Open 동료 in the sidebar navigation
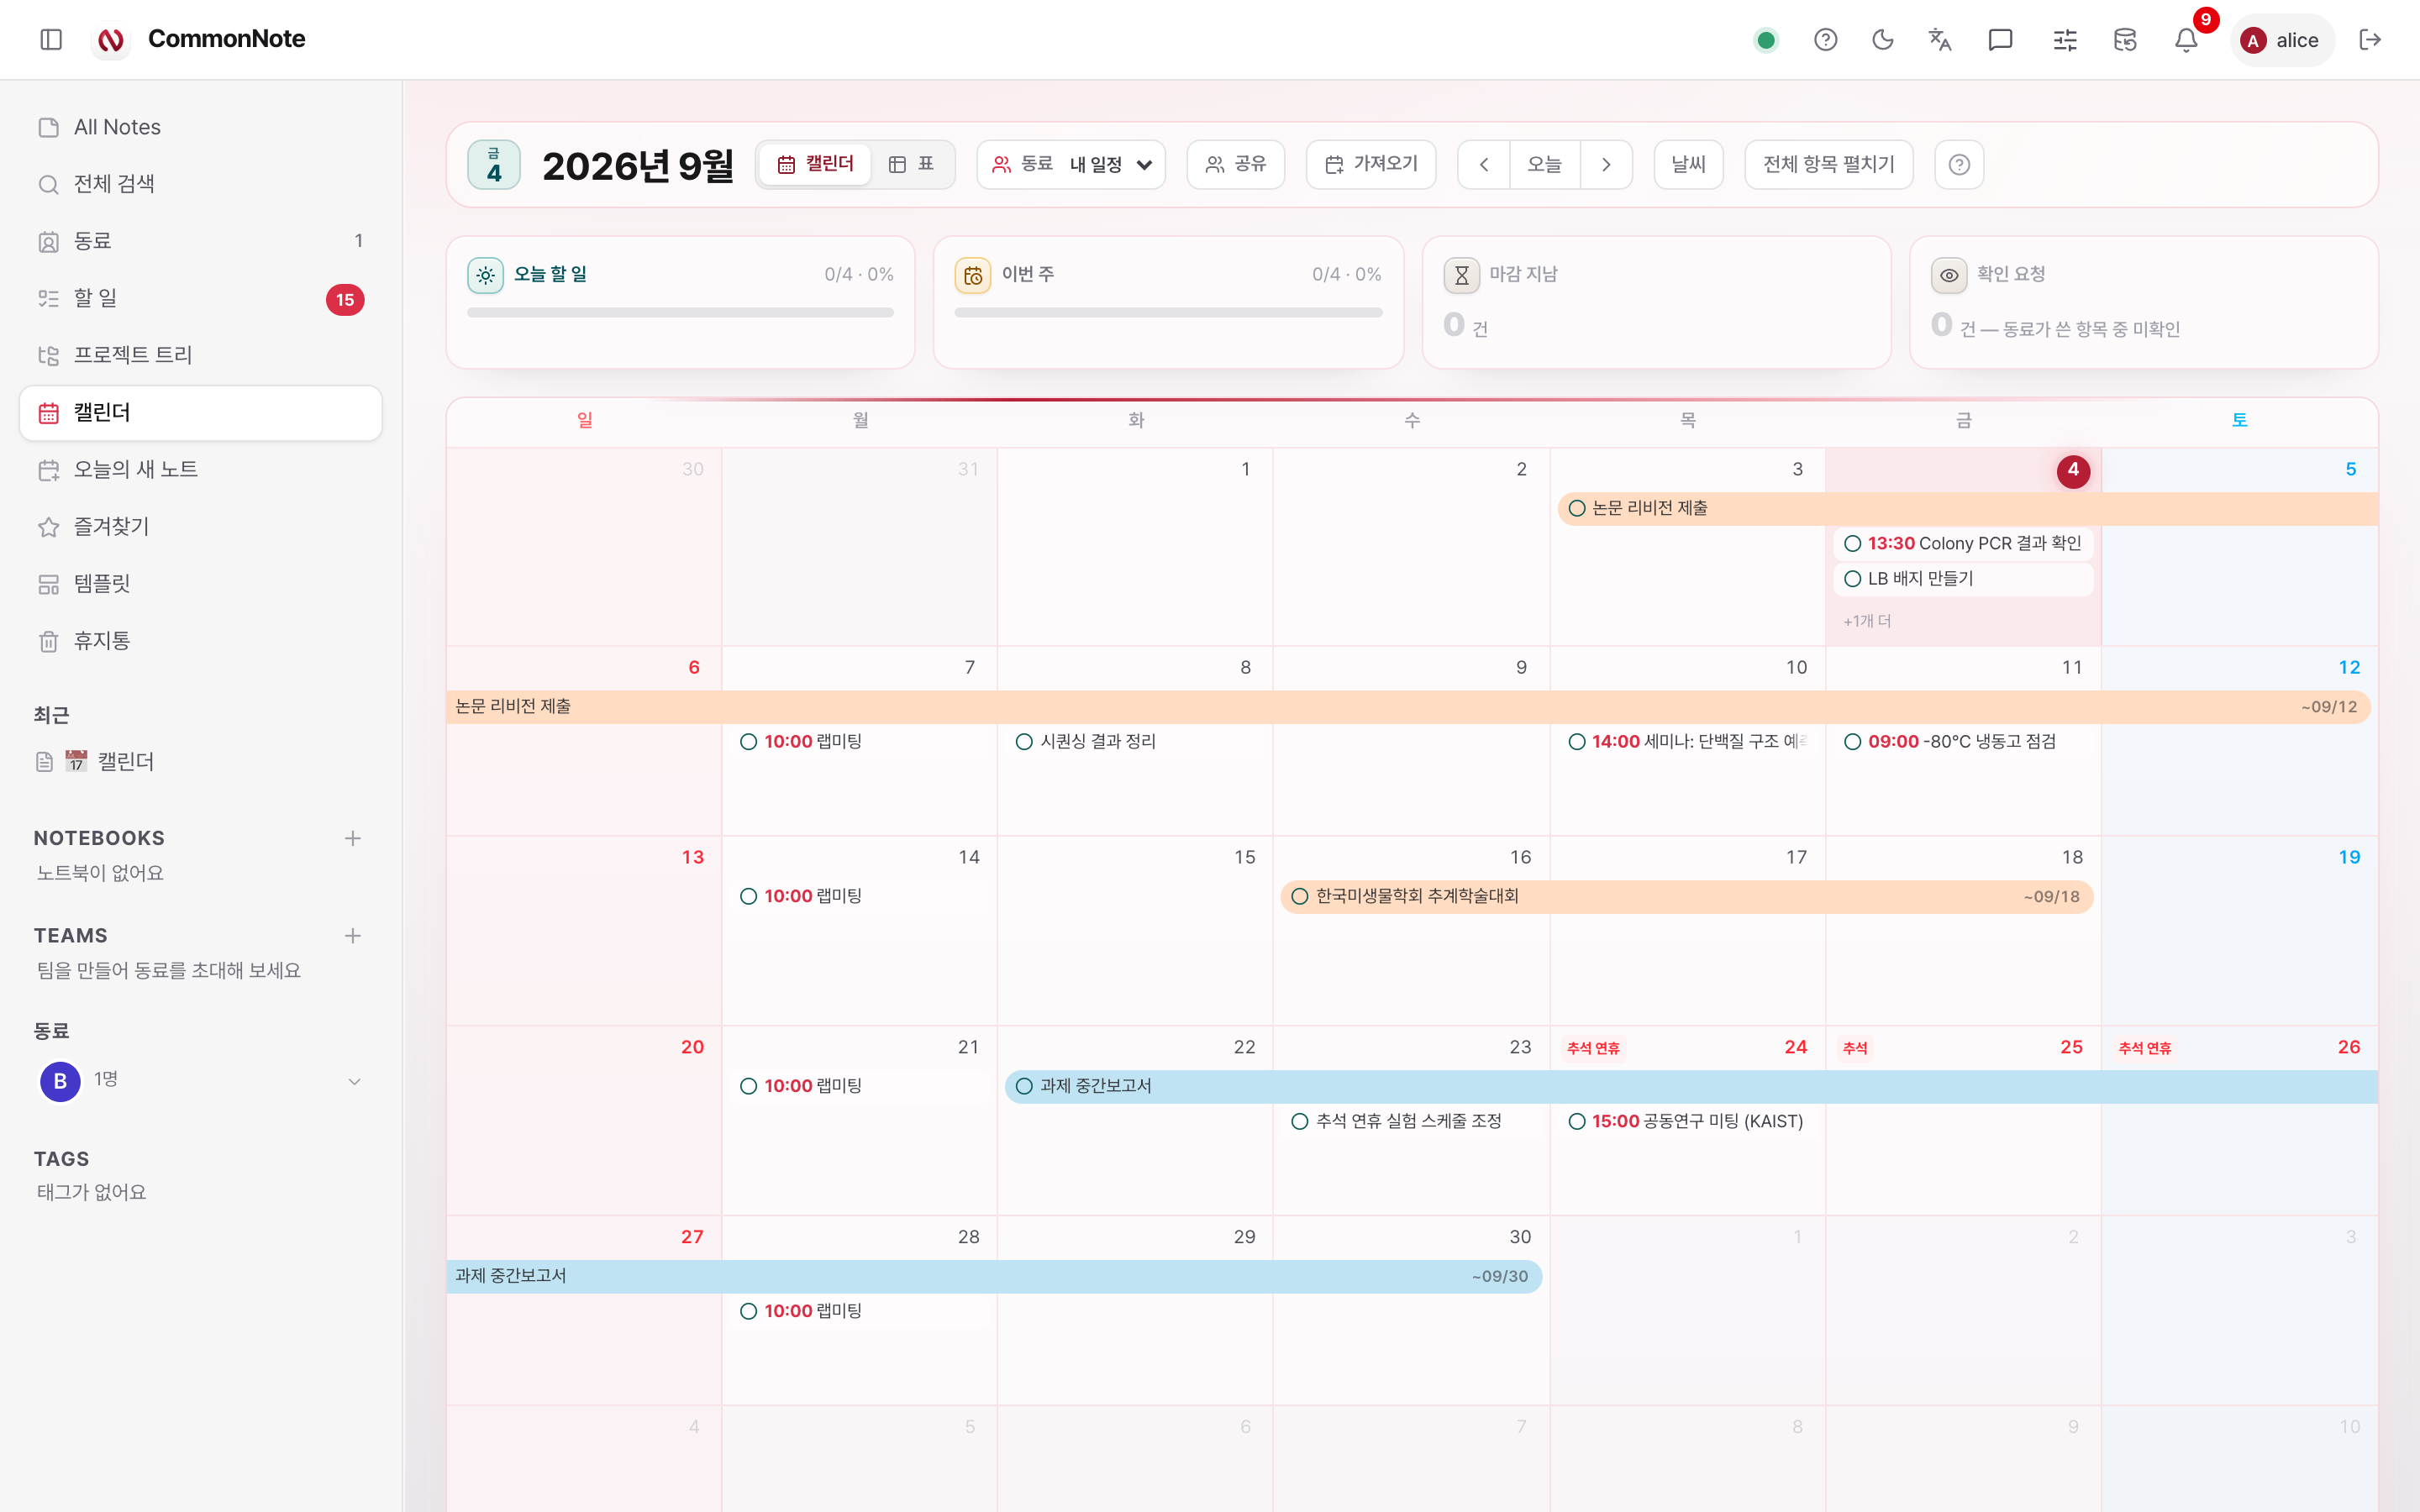 (x=200, y=241)
